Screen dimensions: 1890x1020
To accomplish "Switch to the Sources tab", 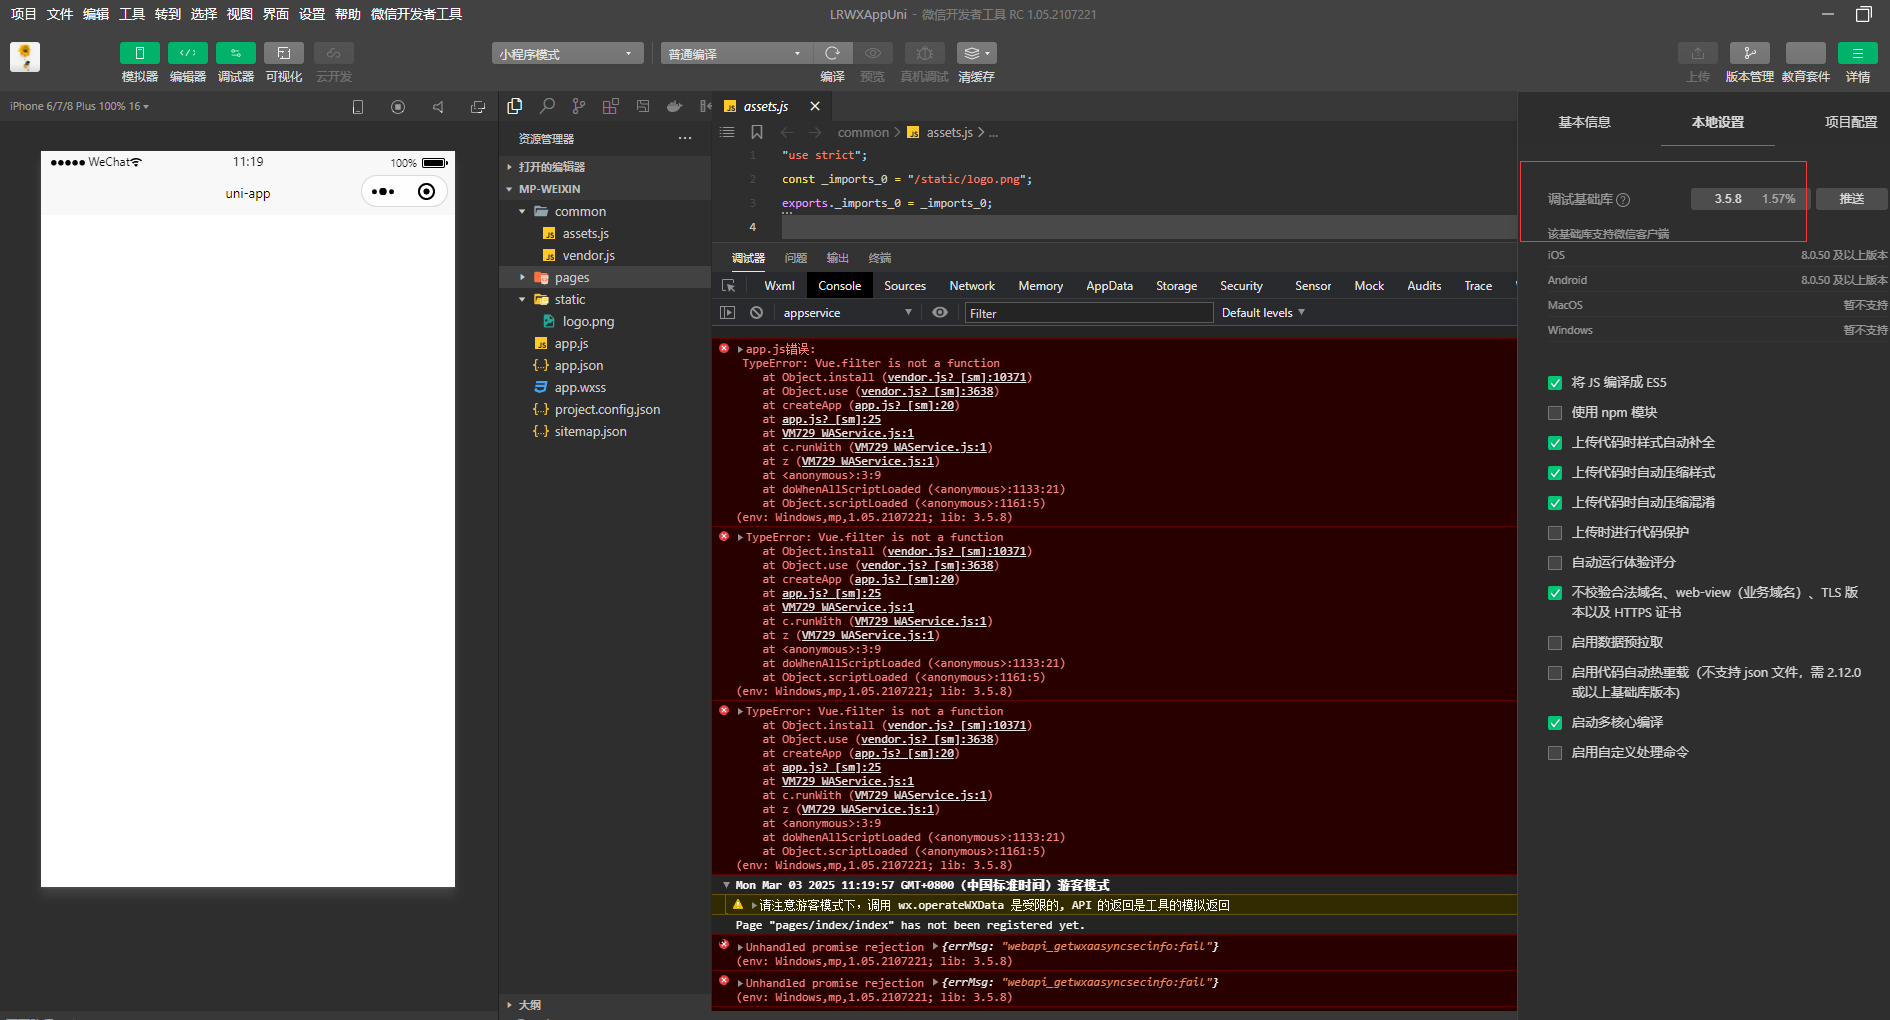I will point(905,286).
